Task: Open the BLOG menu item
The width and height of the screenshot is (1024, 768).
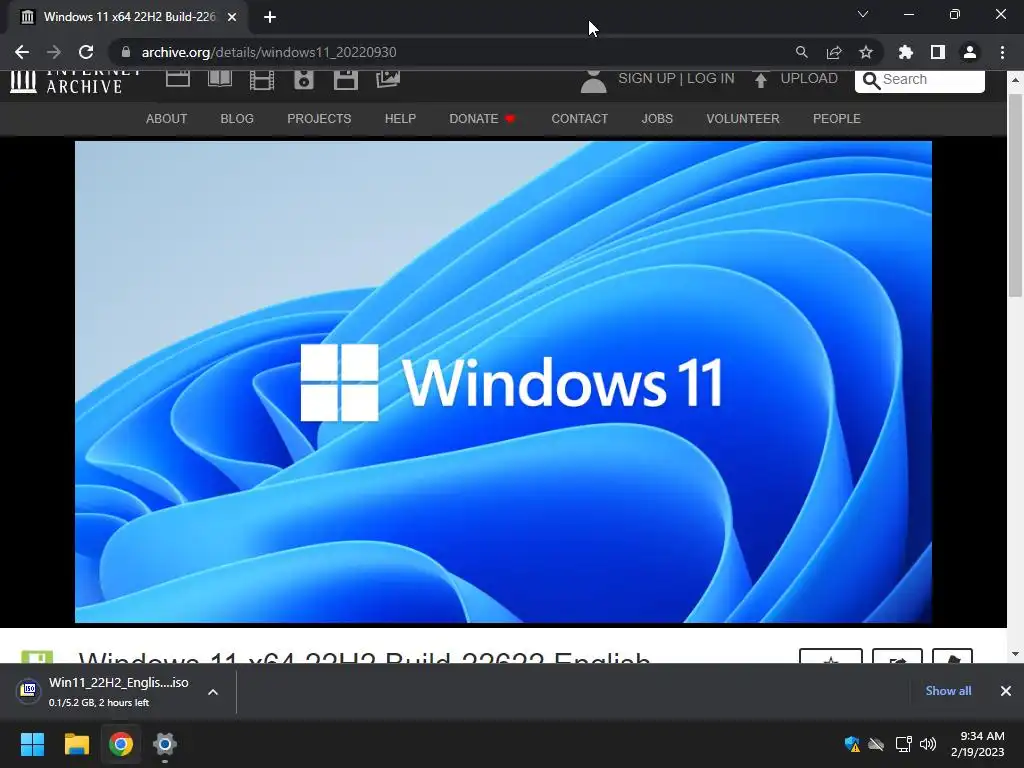Action: click(237, 119)
